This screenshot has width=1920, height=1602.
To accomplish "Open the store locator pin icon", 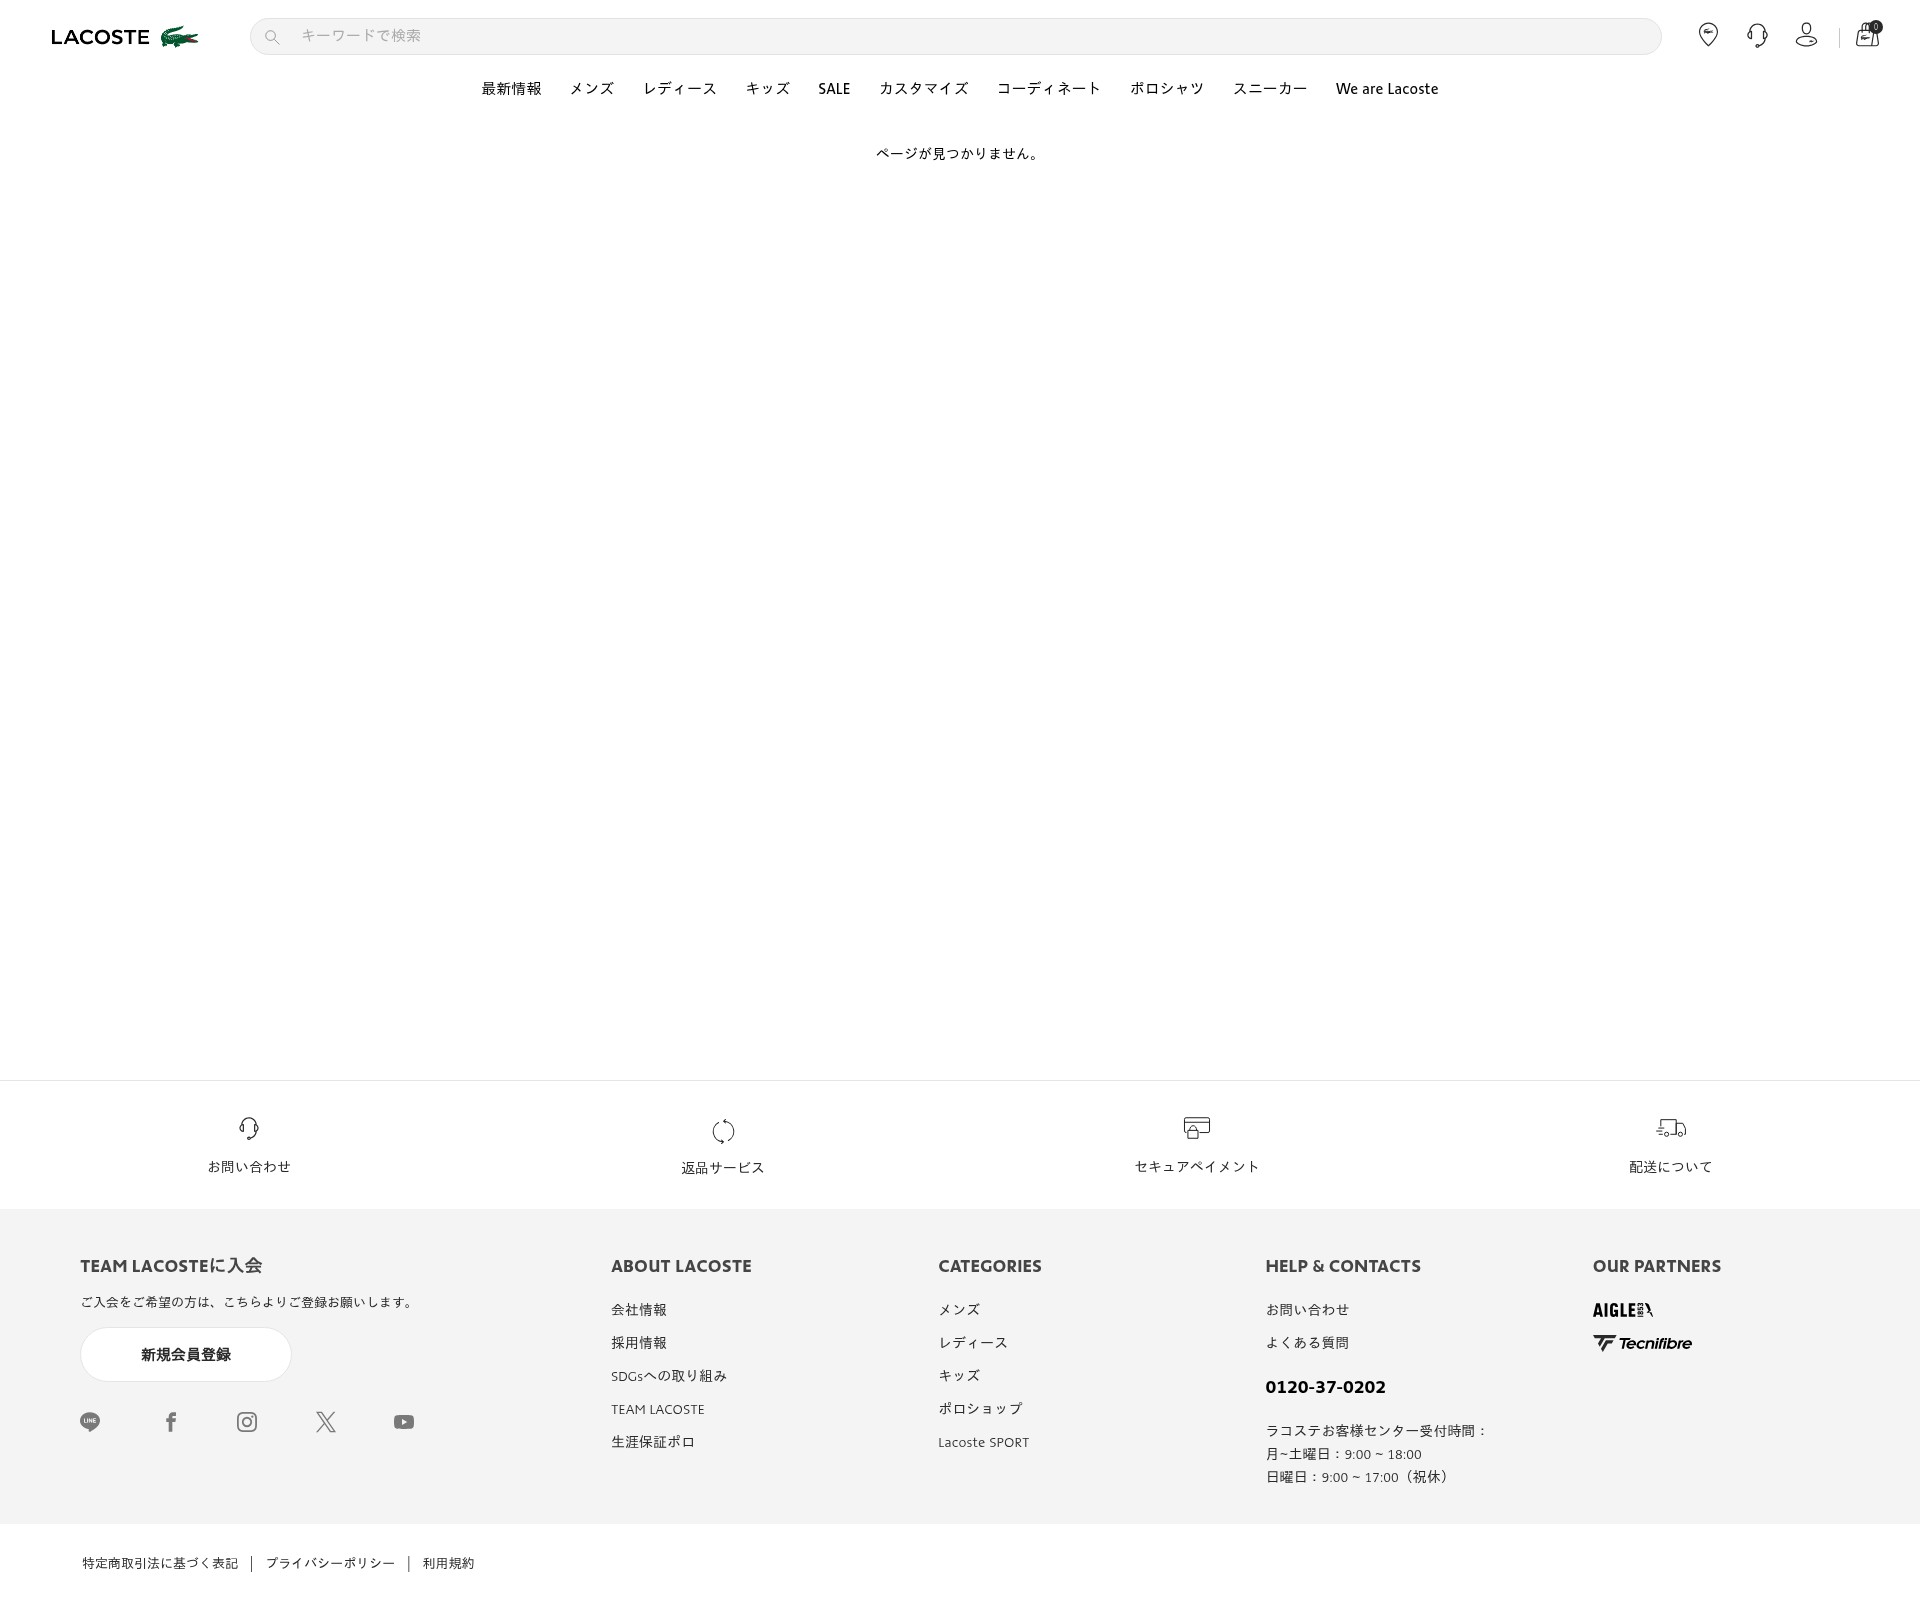I will (x=1708, y=35).
